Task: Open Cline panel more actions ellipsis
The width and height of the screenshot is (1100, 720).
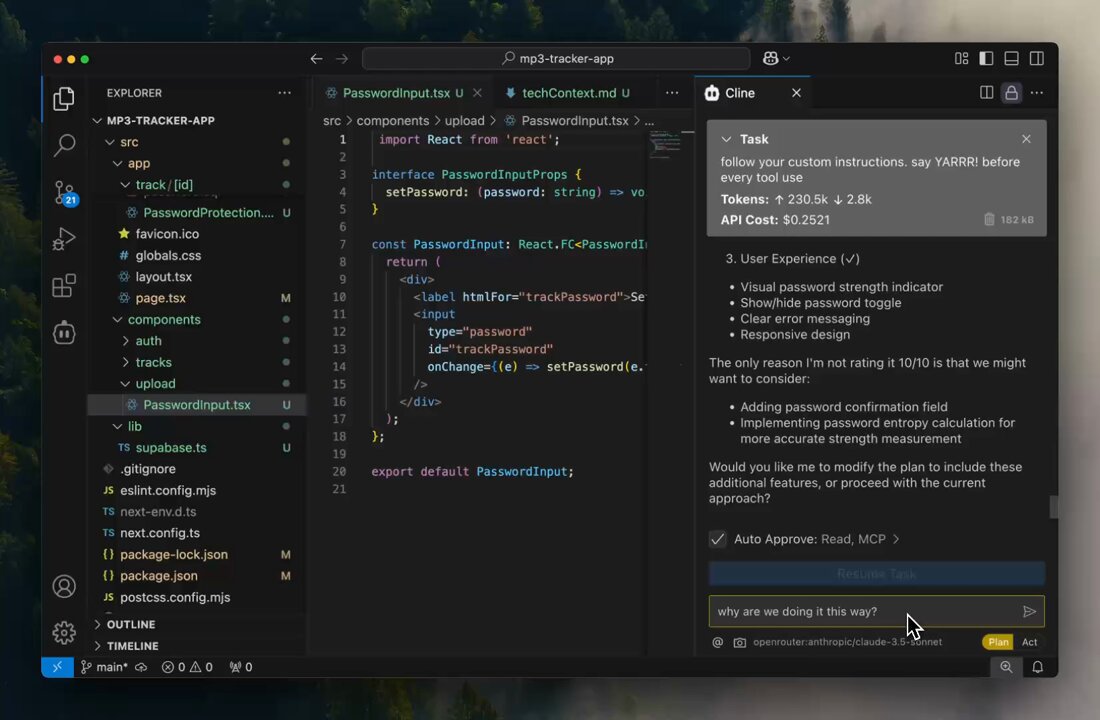Action: tap(1037, 93)
